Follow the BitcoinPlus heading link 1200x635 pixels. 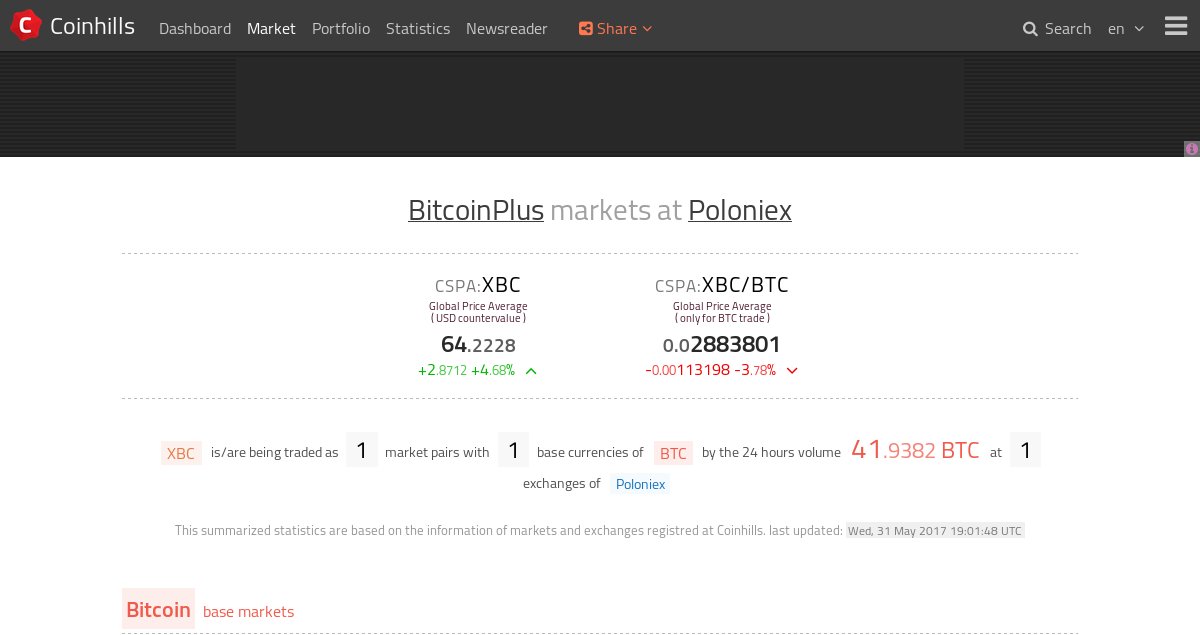coord(476,210)
